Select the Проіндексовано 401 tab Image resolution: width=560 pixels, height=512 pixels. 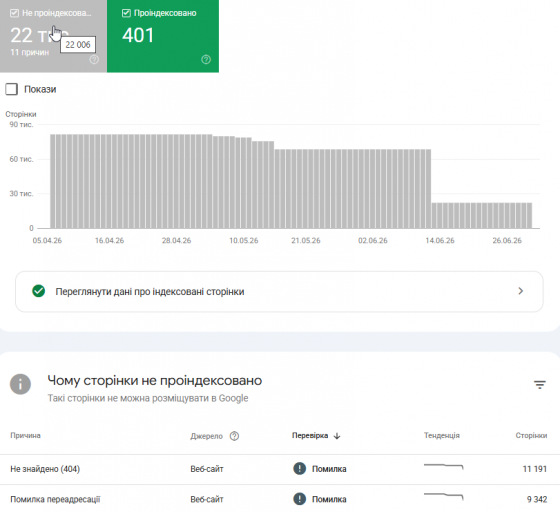point(163,36)
